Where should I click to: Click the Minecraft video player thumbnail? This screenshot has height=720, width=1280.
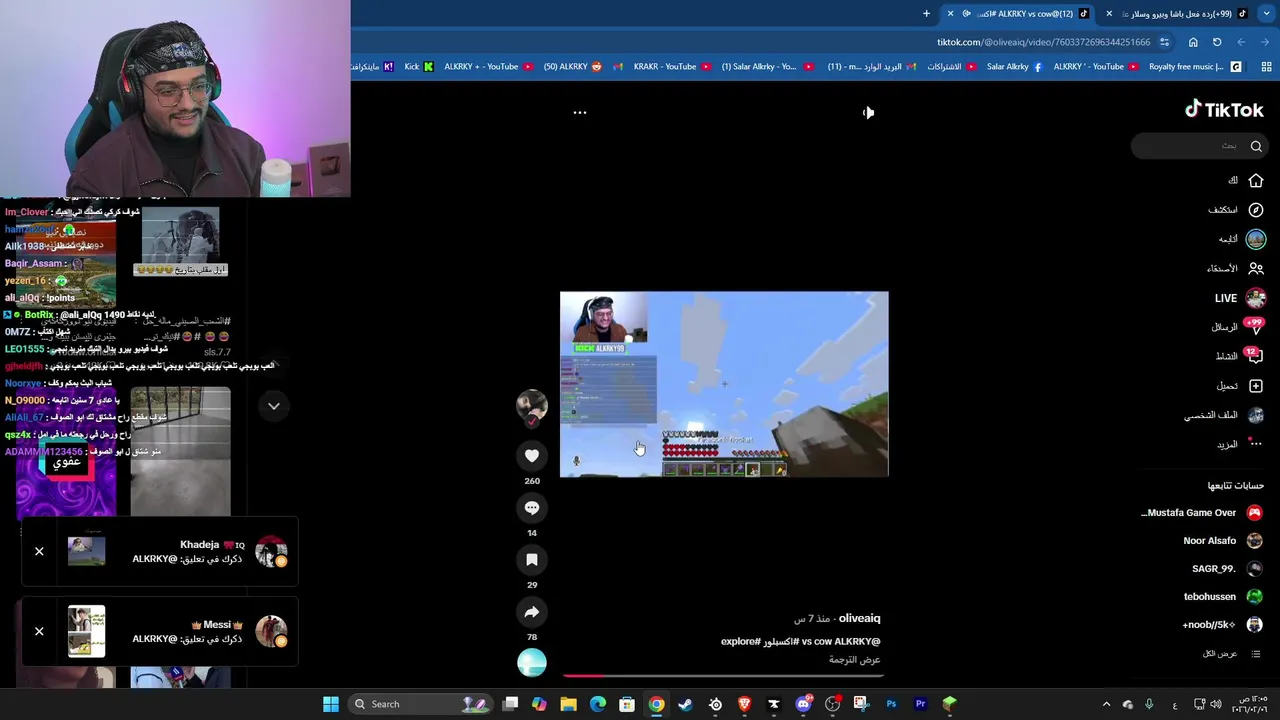tap(724, 384)
